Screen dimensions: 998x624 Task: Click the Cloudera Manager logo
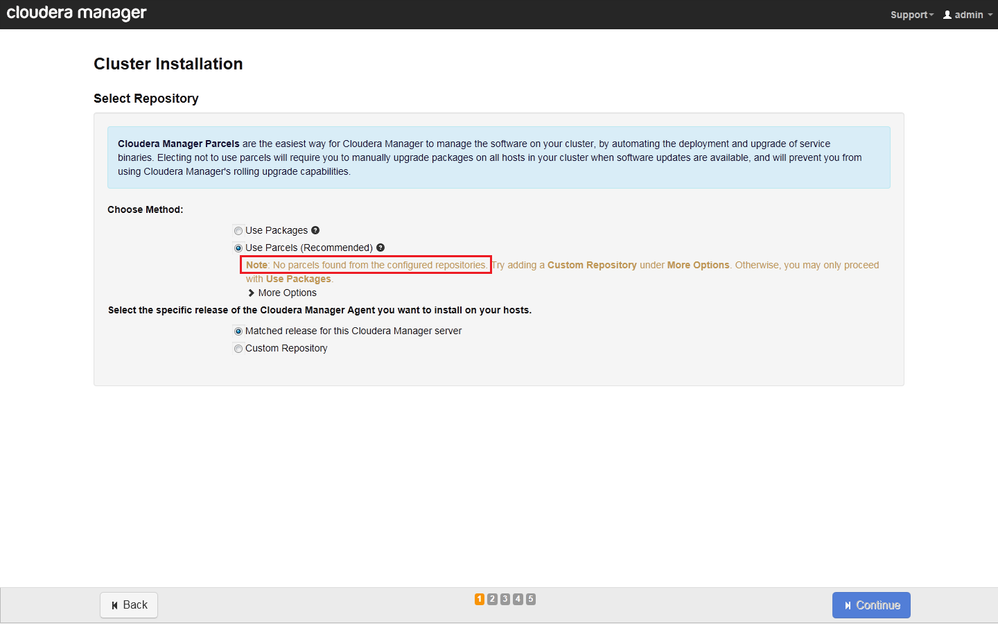point(76,13)
